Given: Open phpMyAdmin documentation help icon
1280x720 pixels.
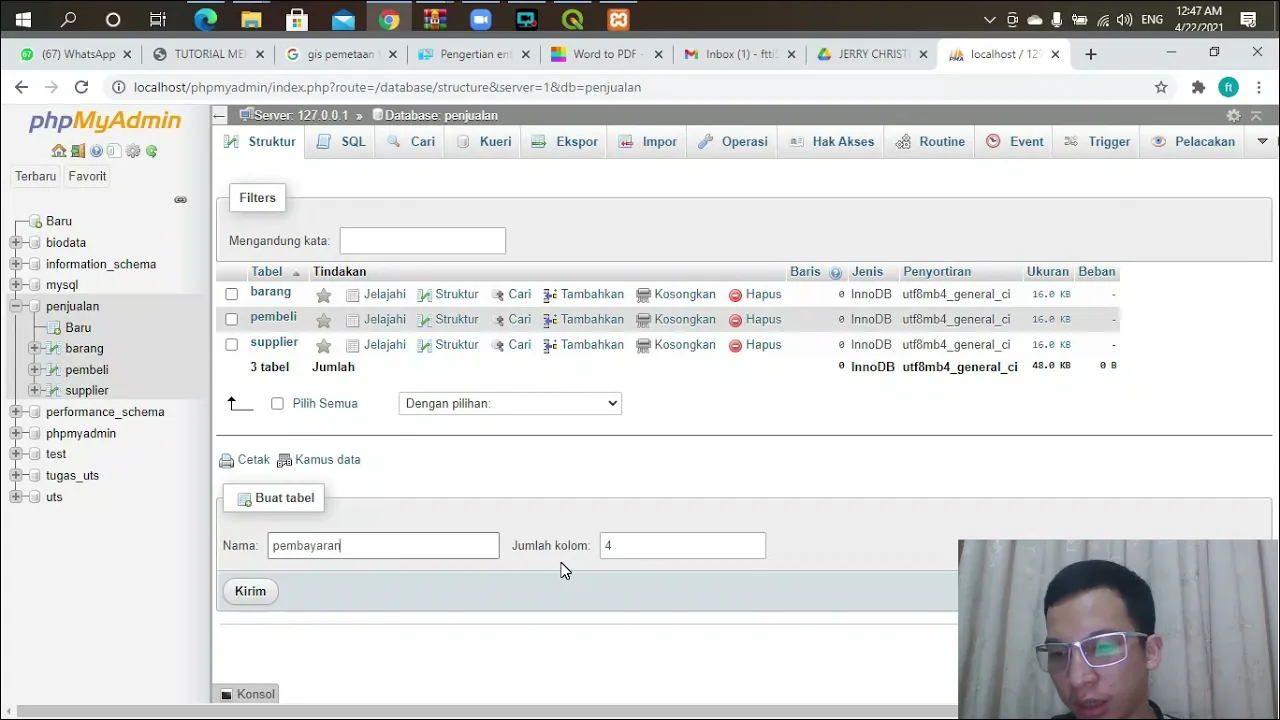Looking at the screenshot, I should pyautogui.click(x=96, y=151).
